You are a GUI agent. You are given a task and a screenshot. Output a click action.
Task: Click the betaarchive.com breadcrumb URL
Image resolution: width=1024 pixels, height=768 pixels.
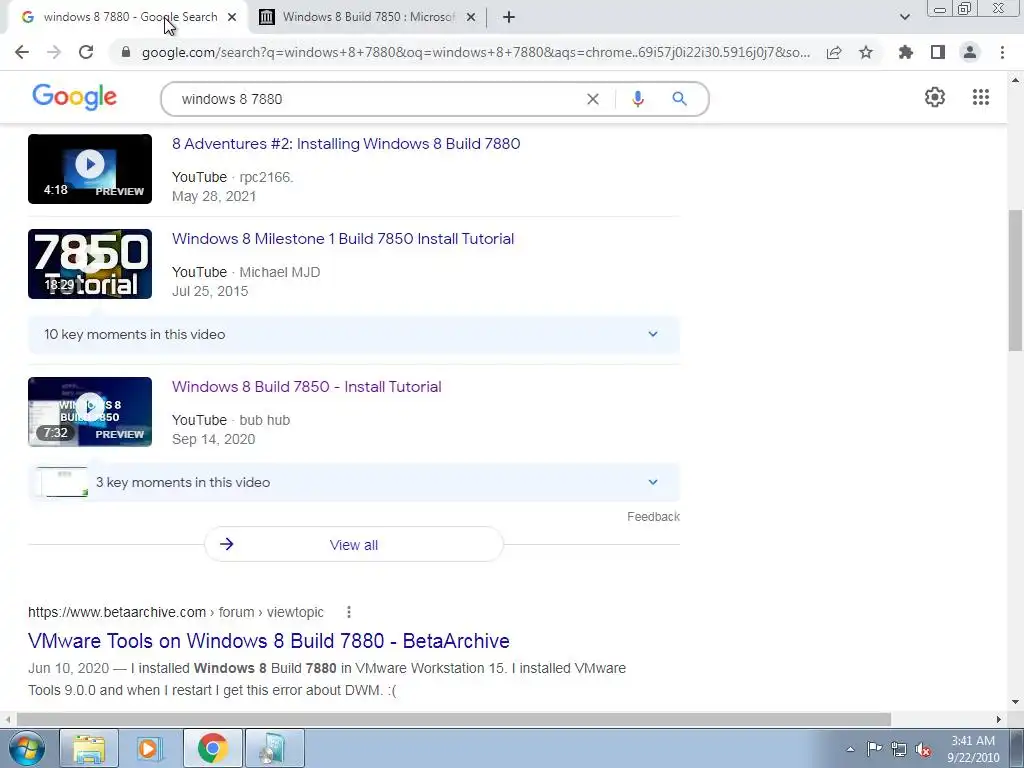pyautogui.click(x=176, y=612)
